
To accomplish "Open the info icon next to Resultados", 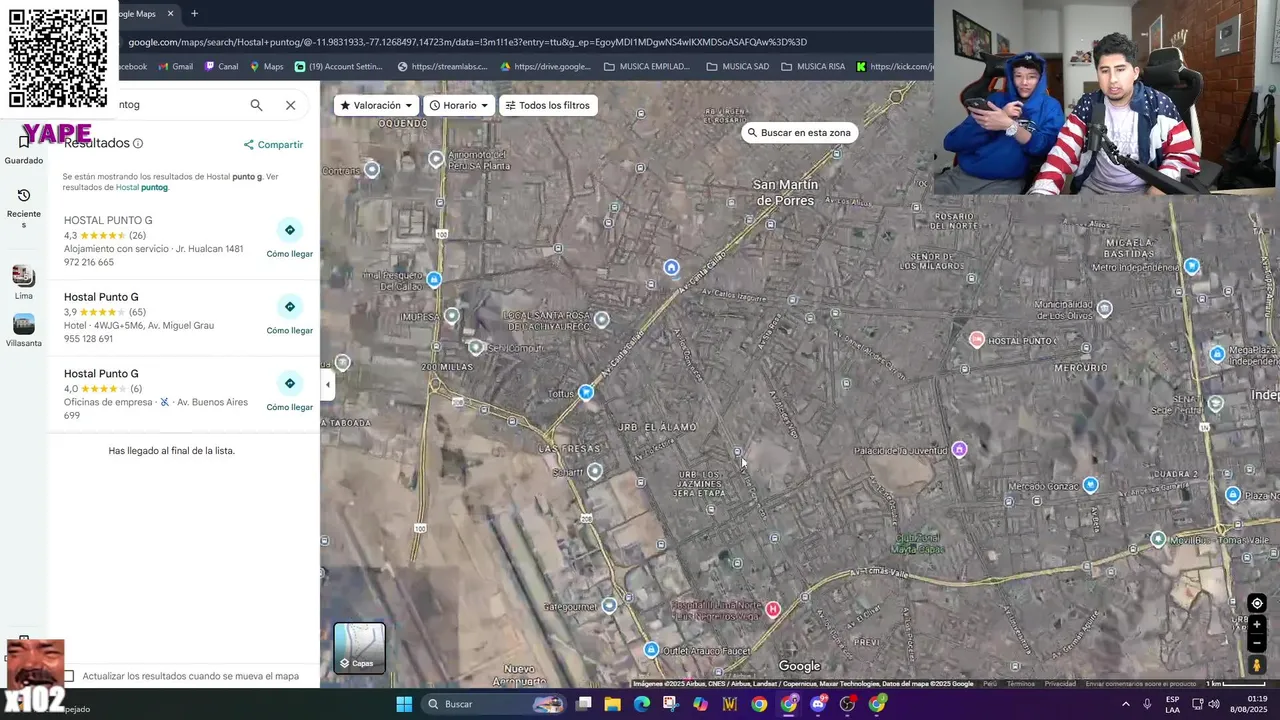I will (138, 144).
